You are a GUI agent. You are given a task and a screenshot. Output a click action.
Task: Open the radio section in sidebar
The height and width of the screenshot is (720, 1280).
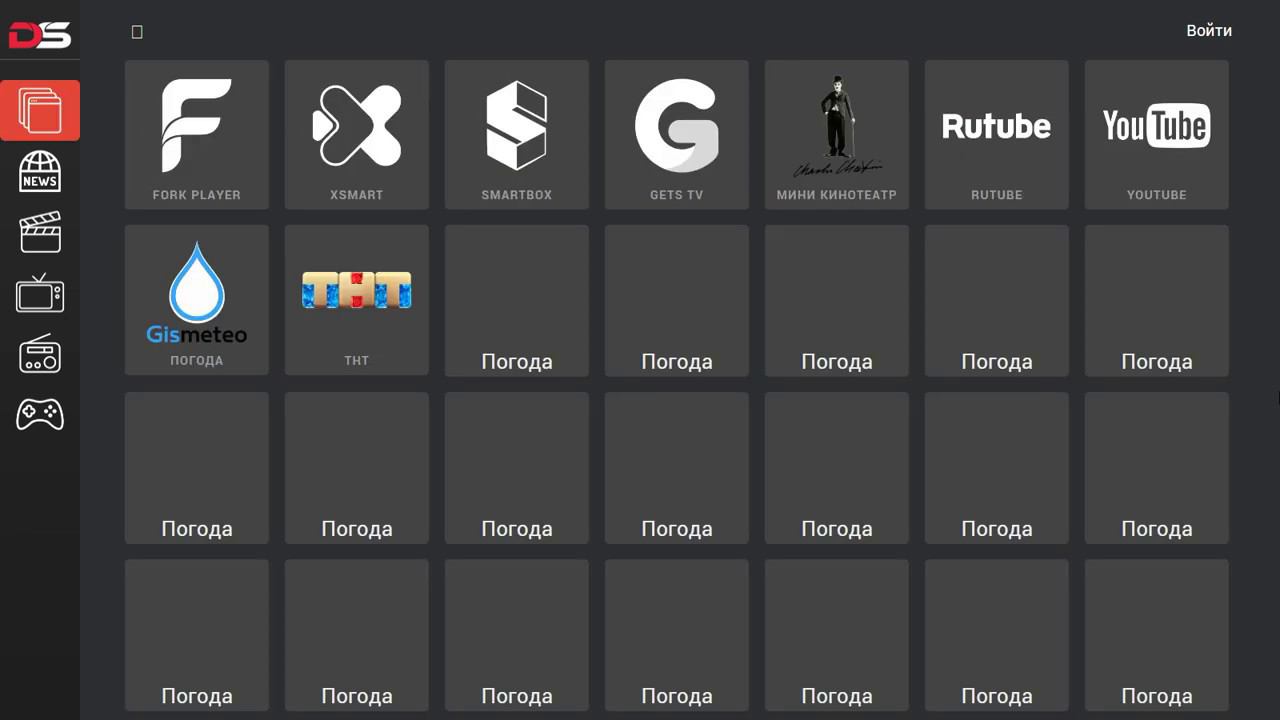[40, 355]
